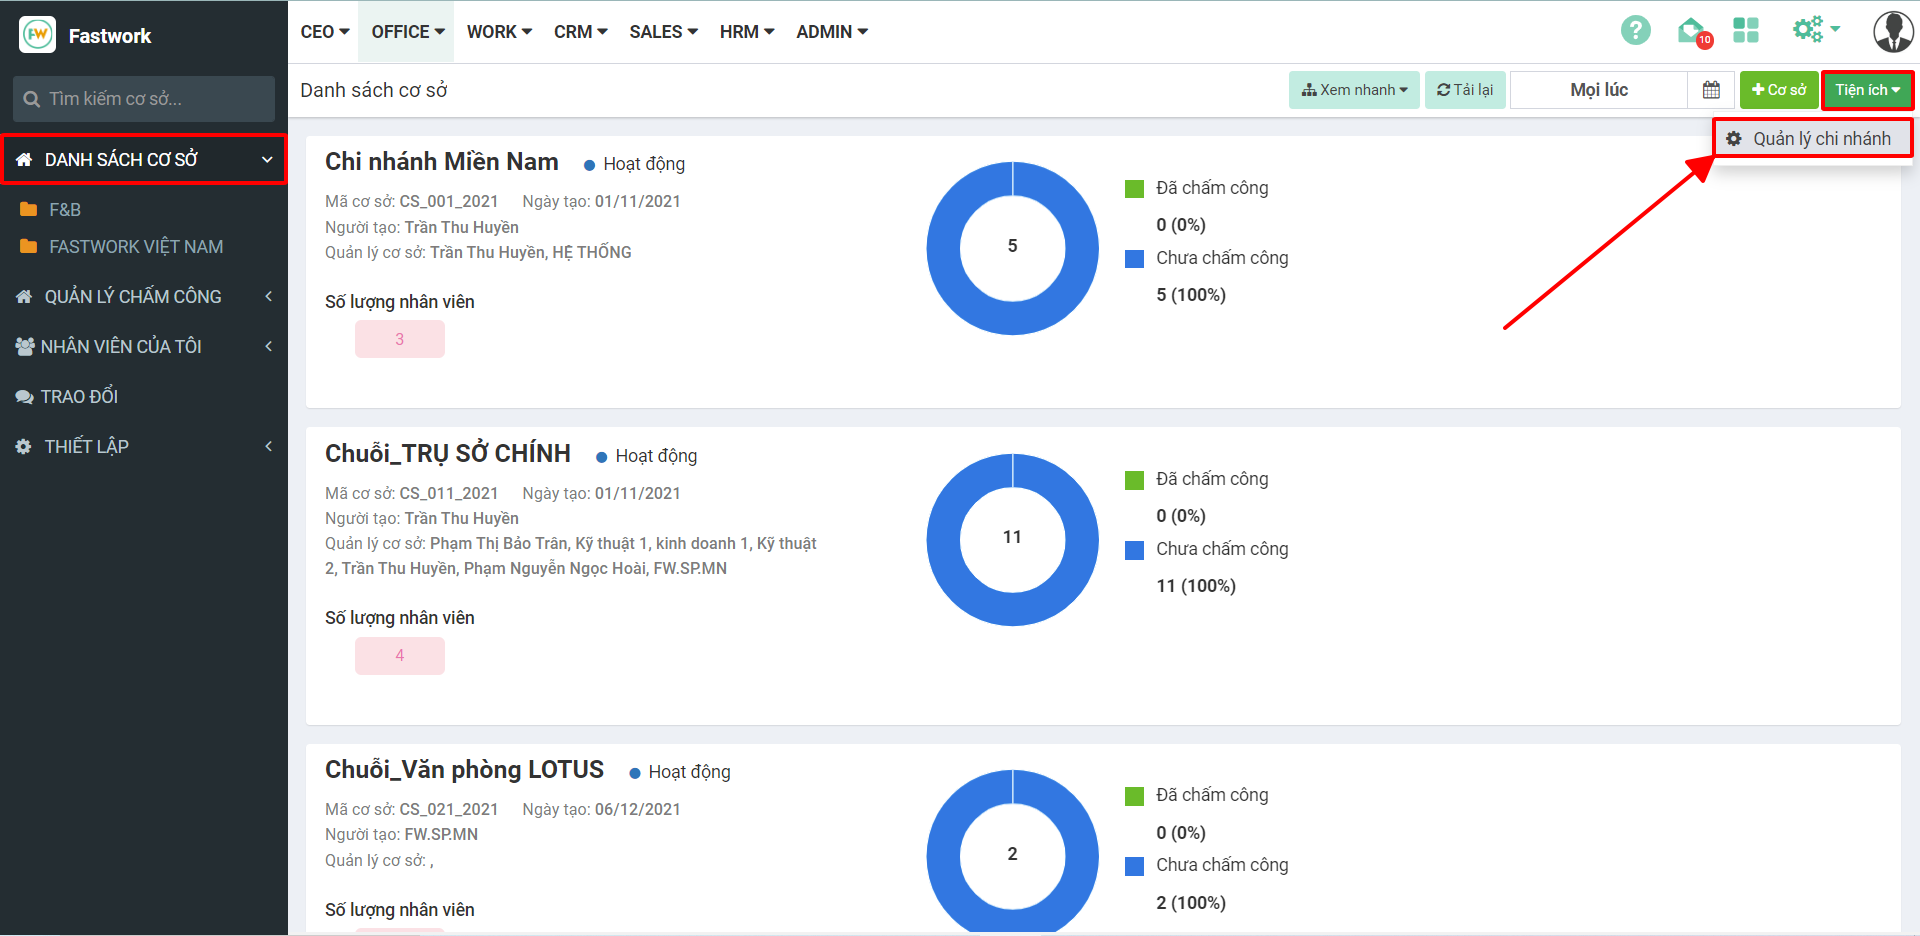Open the CRM top menu

tap(580, 32)
